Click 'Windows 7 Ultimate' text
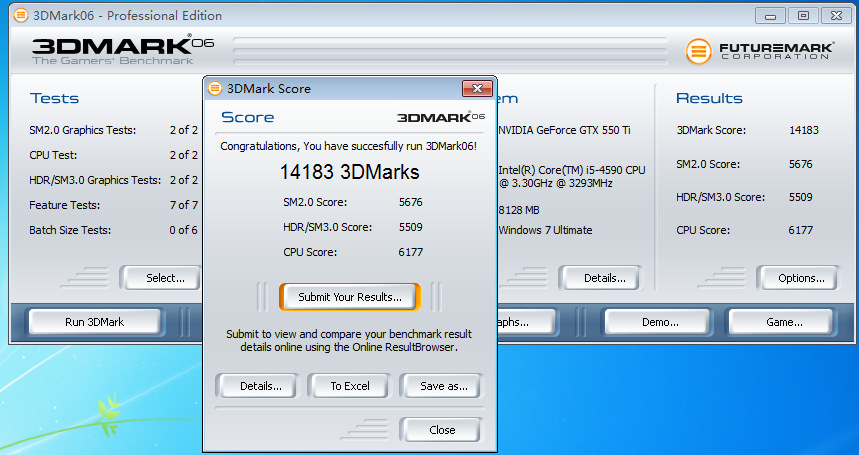Image resolution: width=859 pixels, height=455 pixels. 545,230
